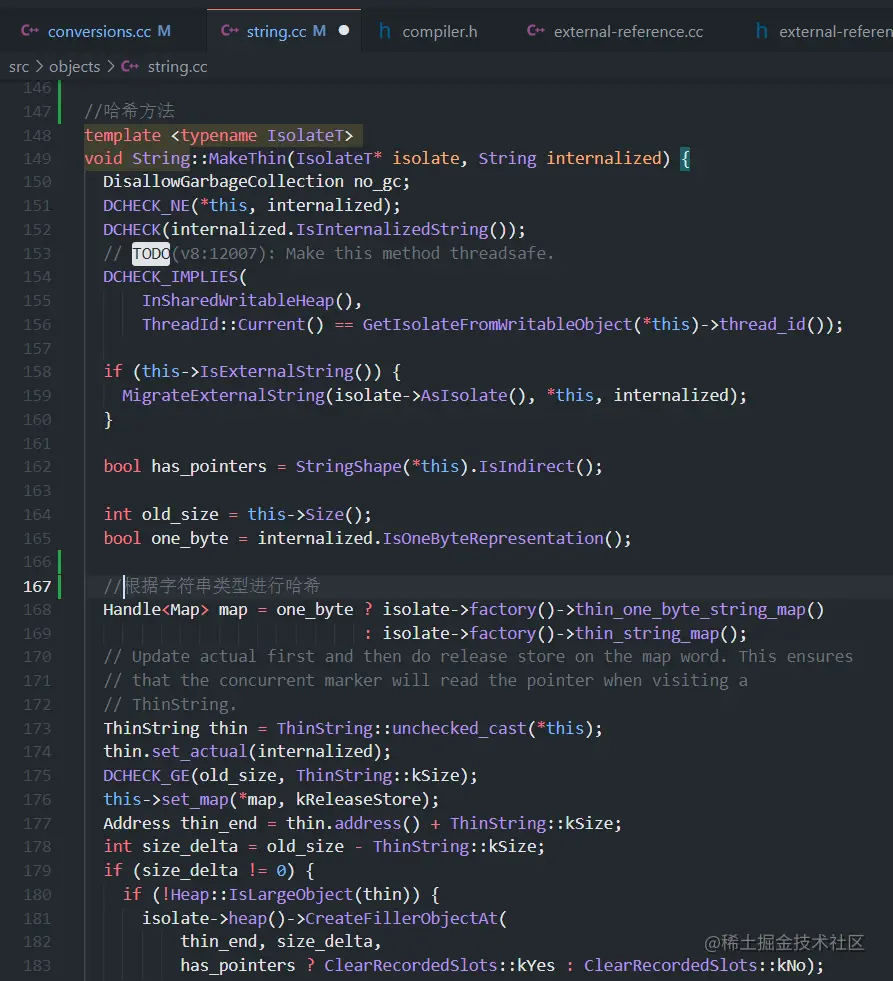
Task: Click 'CreateFillerObjectAt' on line 181
Action: click(401, 918)
